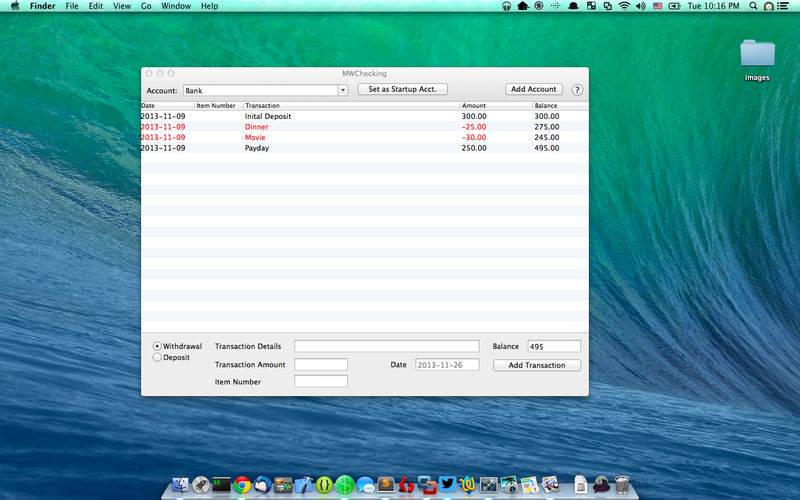The image size is (800, 500).
Task: Open the File menu
Action: pos(72,6)
